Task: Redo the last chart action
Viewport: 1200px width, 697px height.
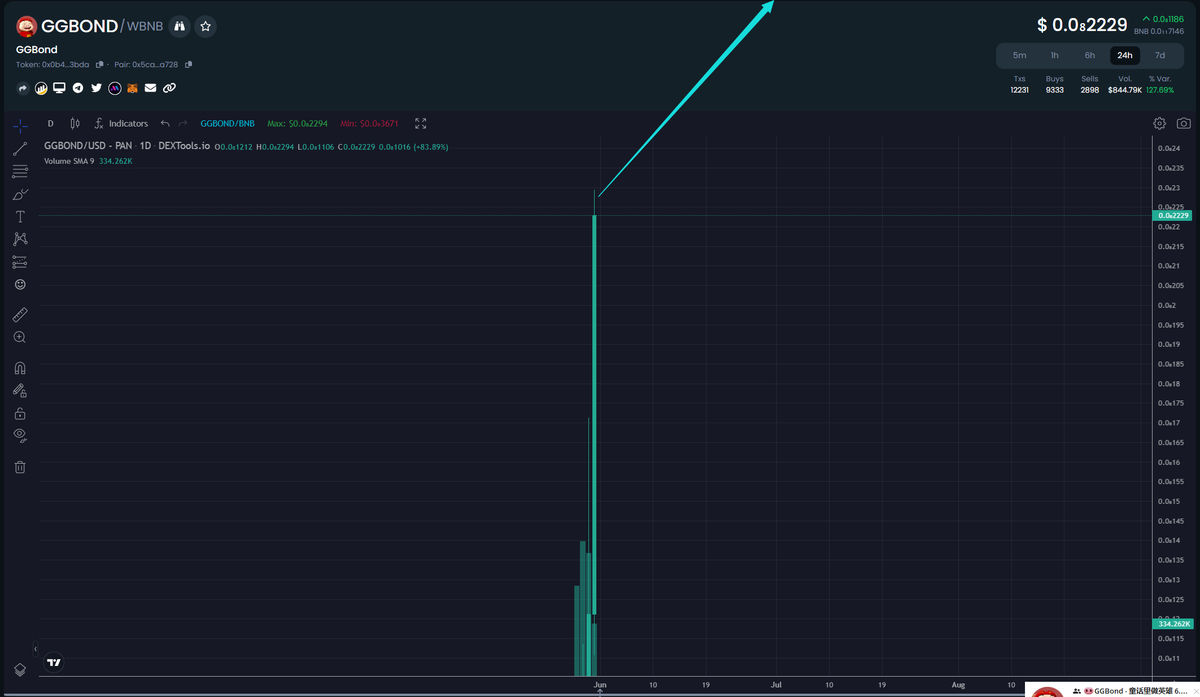Action: (x=182, y=124)
